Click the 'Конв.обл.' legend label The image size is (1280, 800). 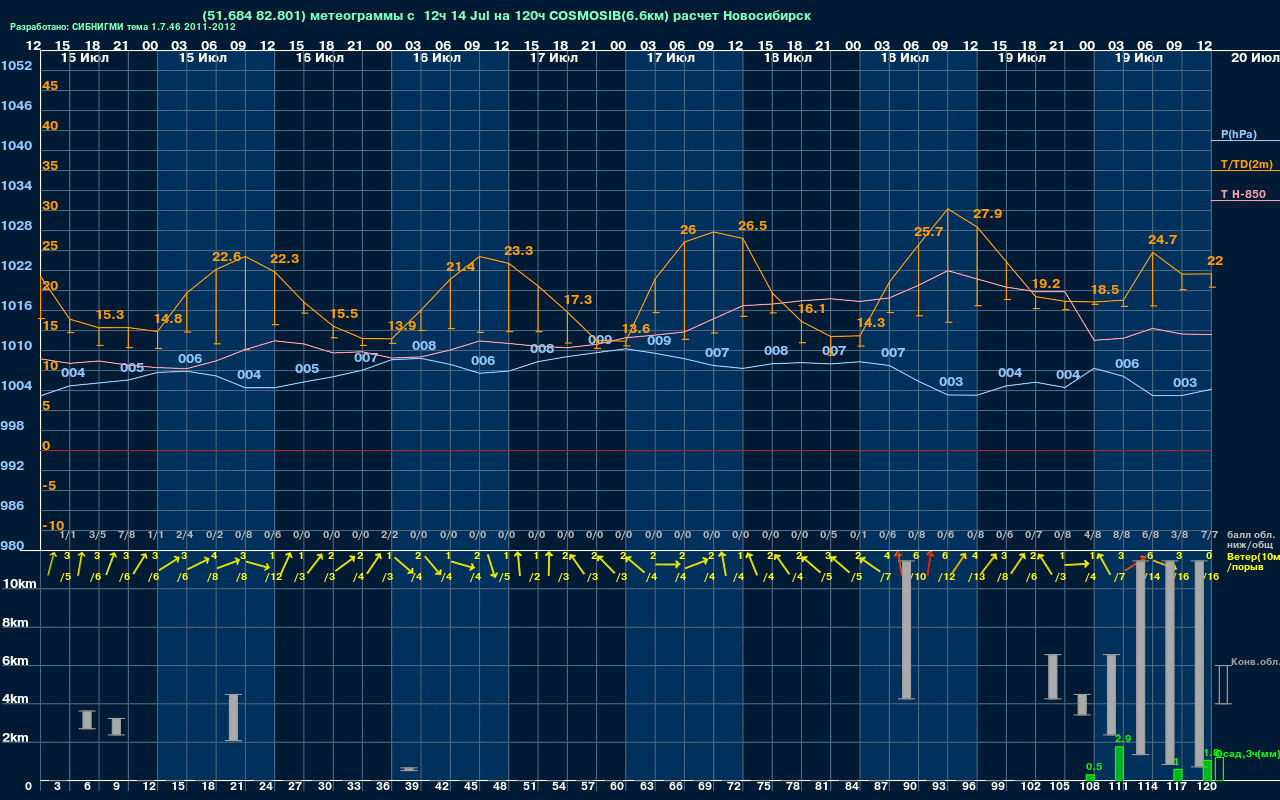coord(1255,662)
